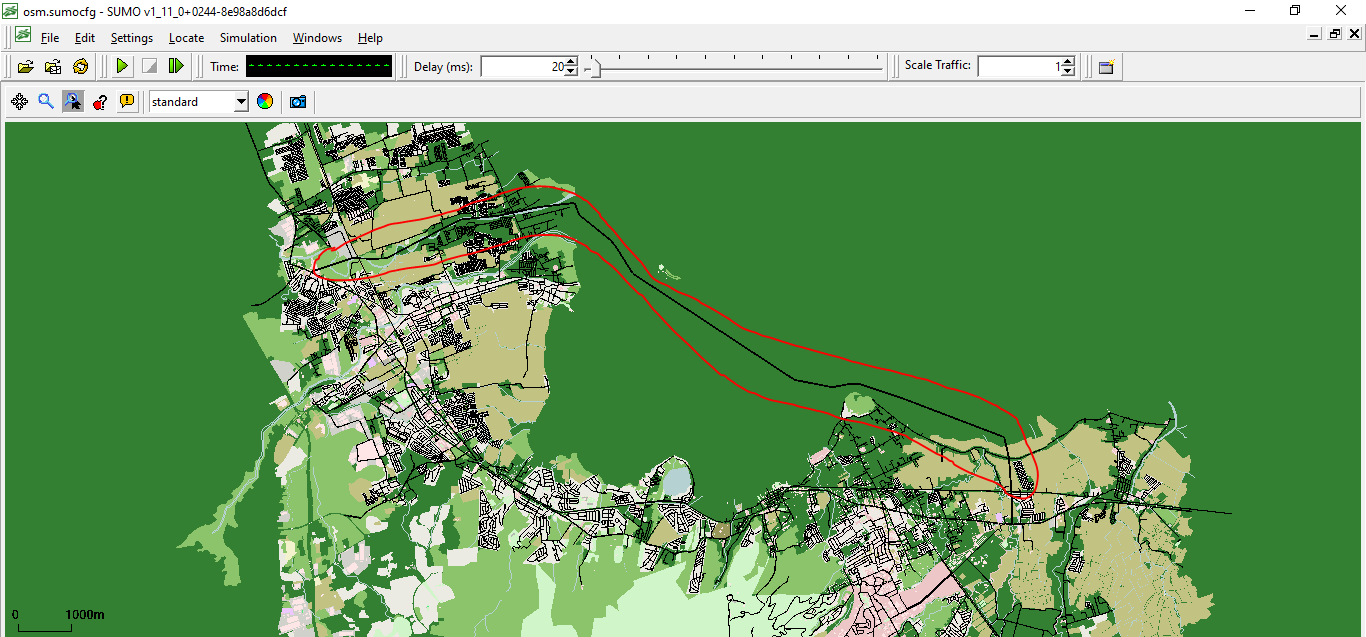The image size is (1366, 637).
Task: Click the Open network icon
Action: point(53,66)
